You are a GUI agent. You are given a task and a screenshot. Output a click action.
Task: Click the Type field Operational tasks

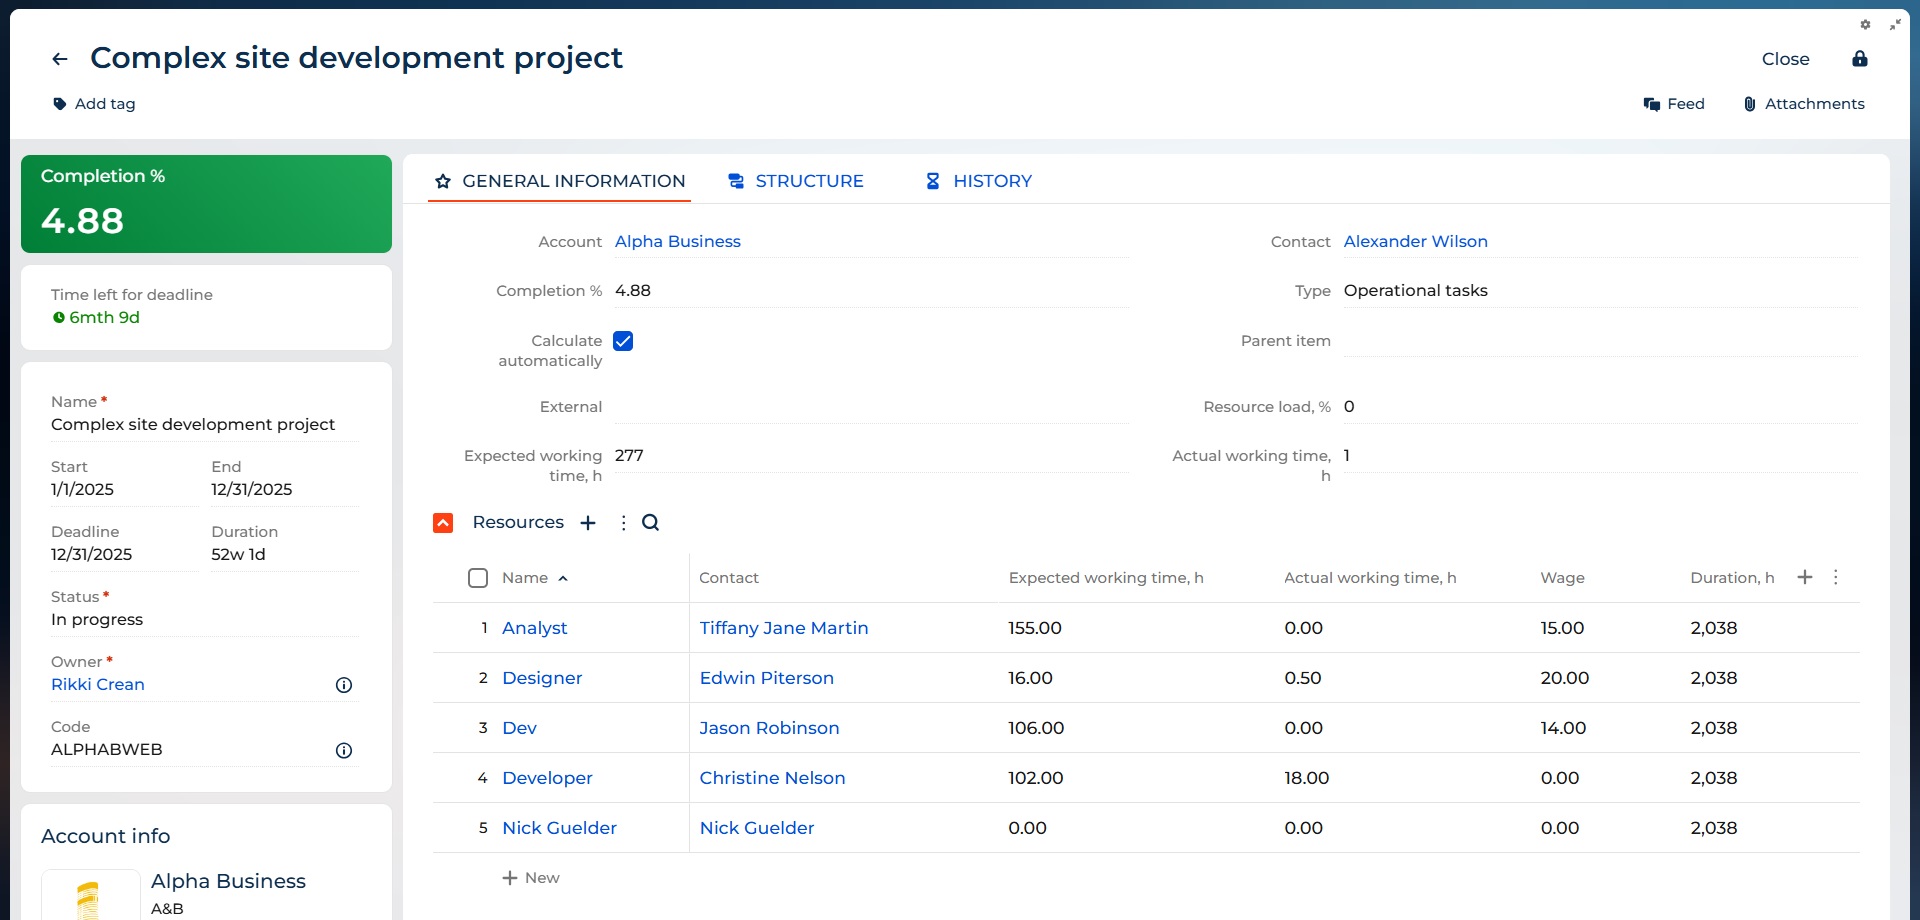pyautogui.click(x=1600, y=291)
